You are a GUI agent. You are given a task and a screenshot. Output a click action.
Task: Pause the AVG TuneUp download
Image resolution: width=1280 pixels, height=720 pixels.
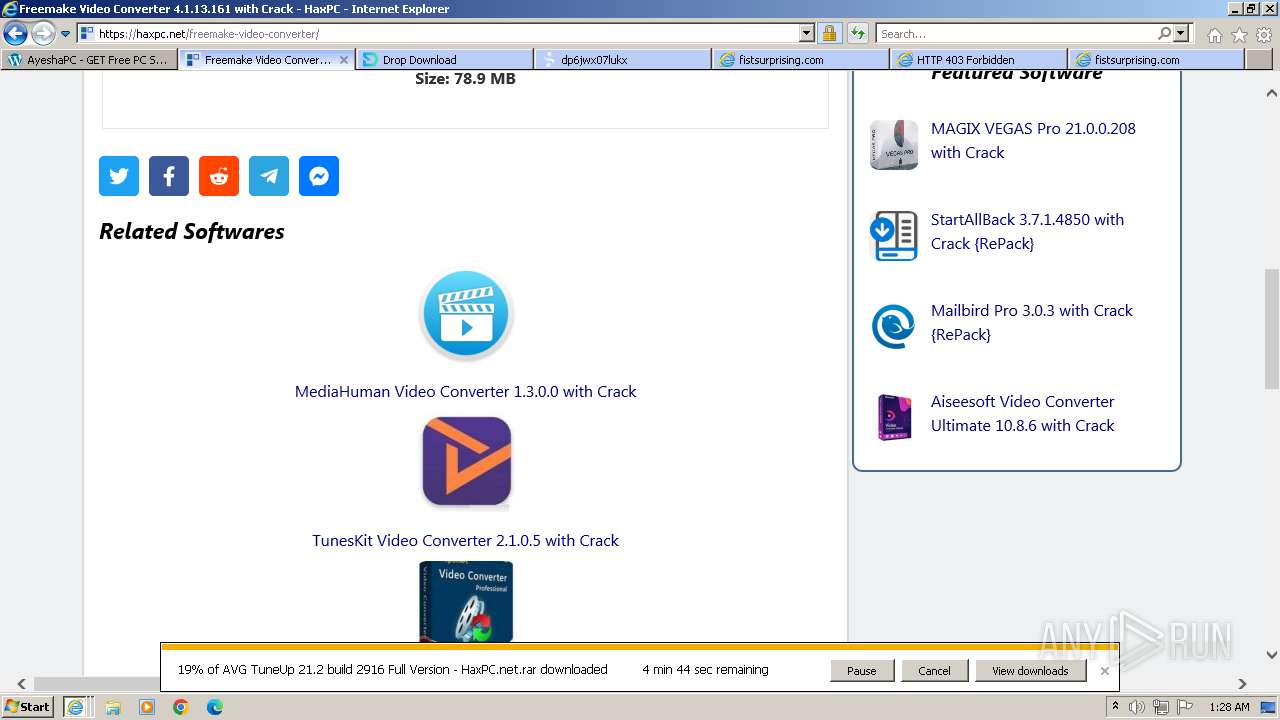(862, 671)
